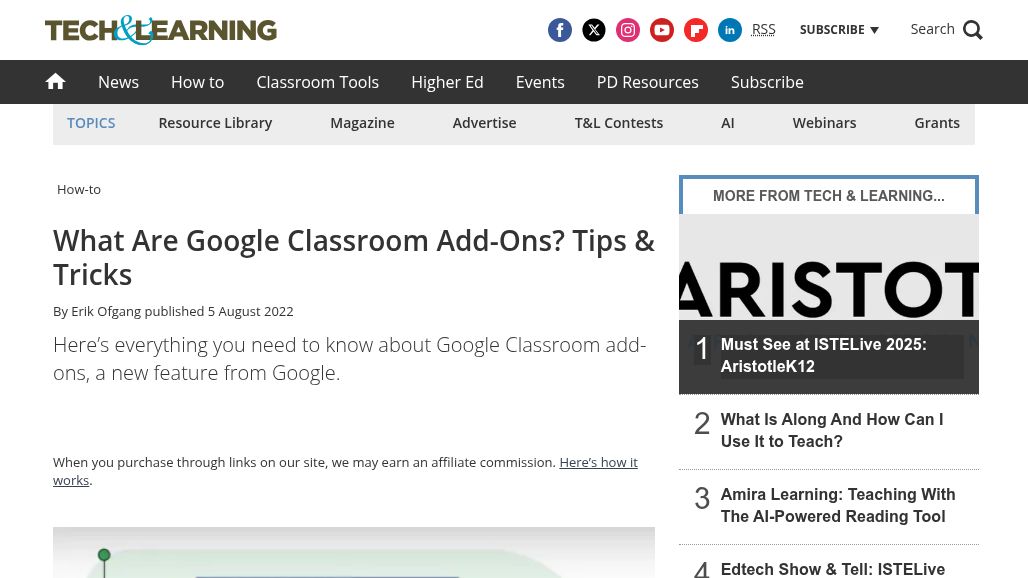The height and width of the screenshot is (578, 1028).
Task: Click the Tech & Learning logo
Action: click(x=161, y=29)
